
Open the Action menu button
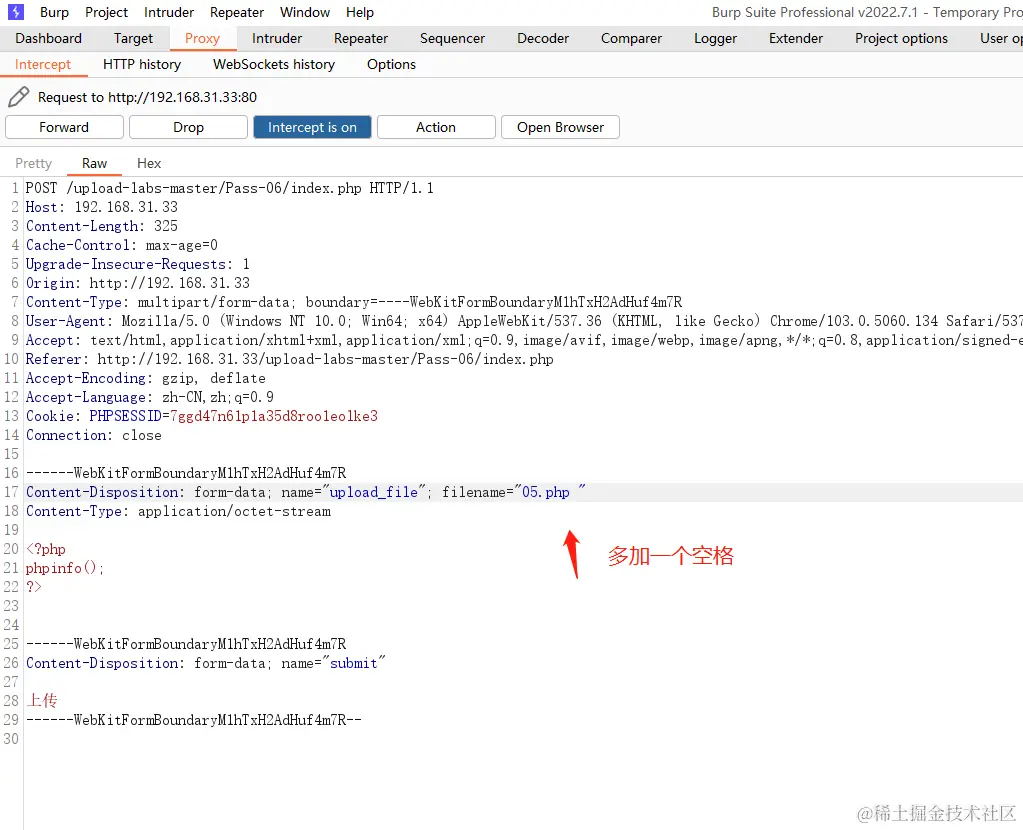[436, 127]
